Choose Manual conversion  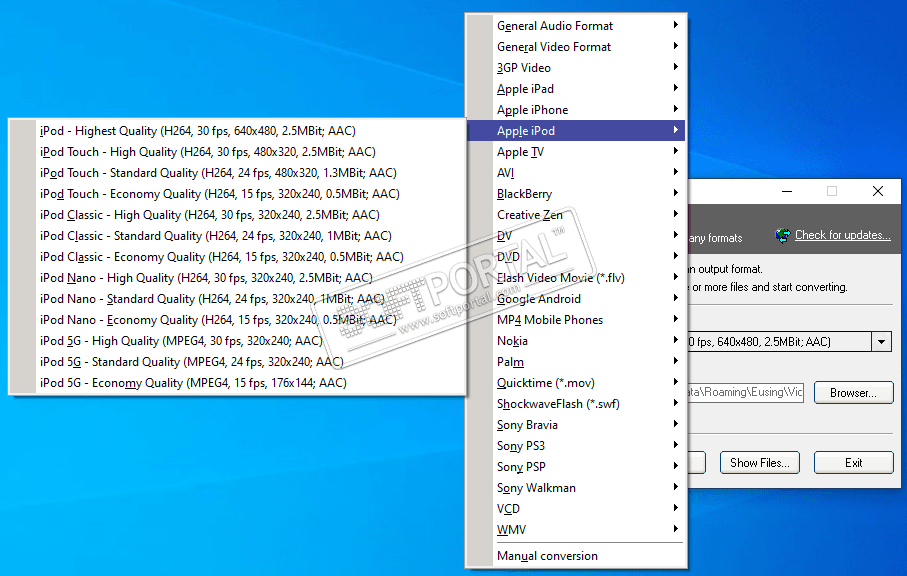(576, 556)
